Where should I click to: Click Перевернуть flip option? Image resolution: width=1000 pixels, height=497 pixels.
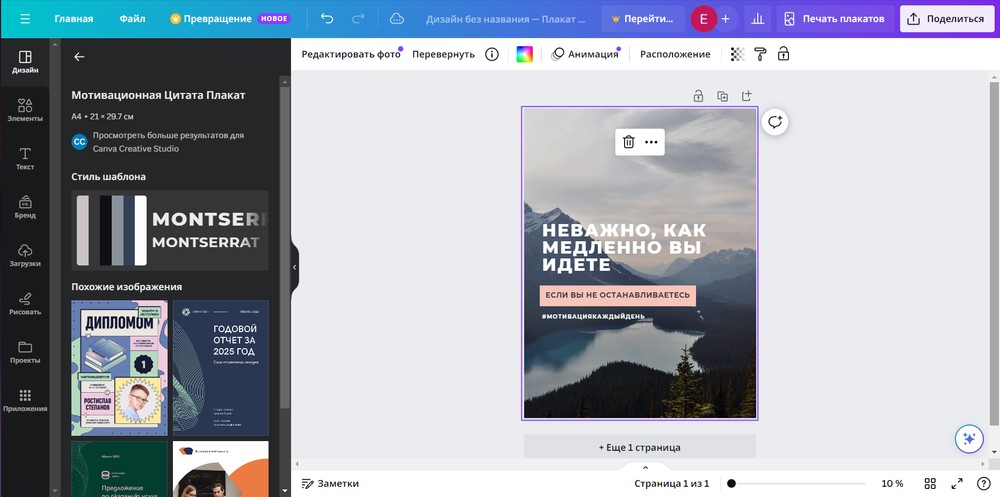point(443,54)
